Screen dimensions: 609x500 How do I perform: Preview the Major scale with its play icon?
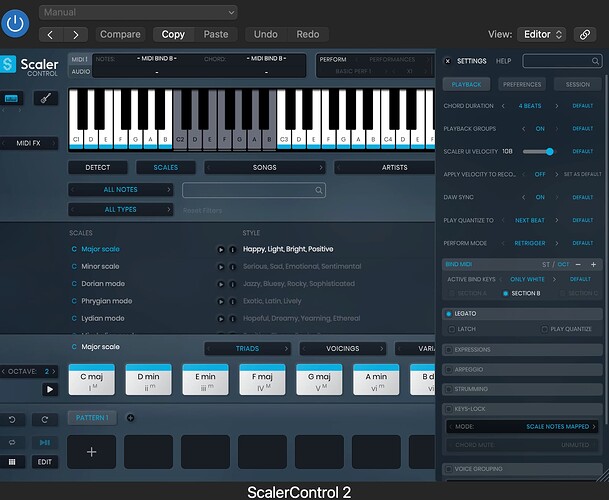[220, 249]
